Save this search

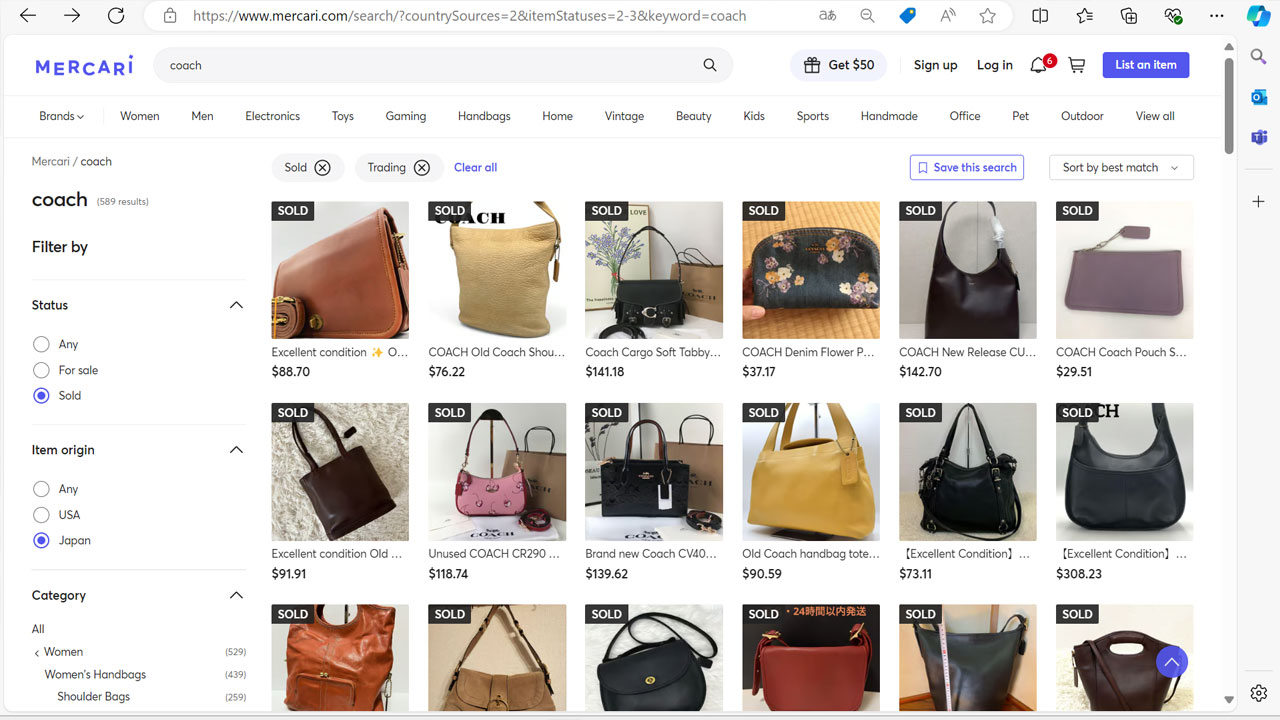pyautogui.click(x=966, y=168)
